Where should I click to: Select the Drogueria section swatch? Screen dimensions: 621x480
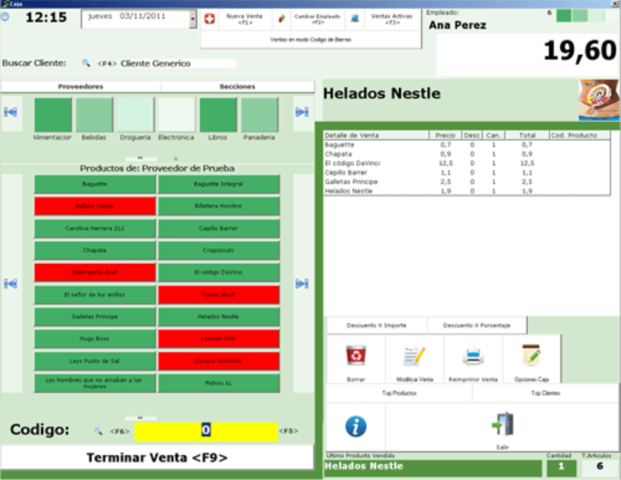(x=135, y=115)
